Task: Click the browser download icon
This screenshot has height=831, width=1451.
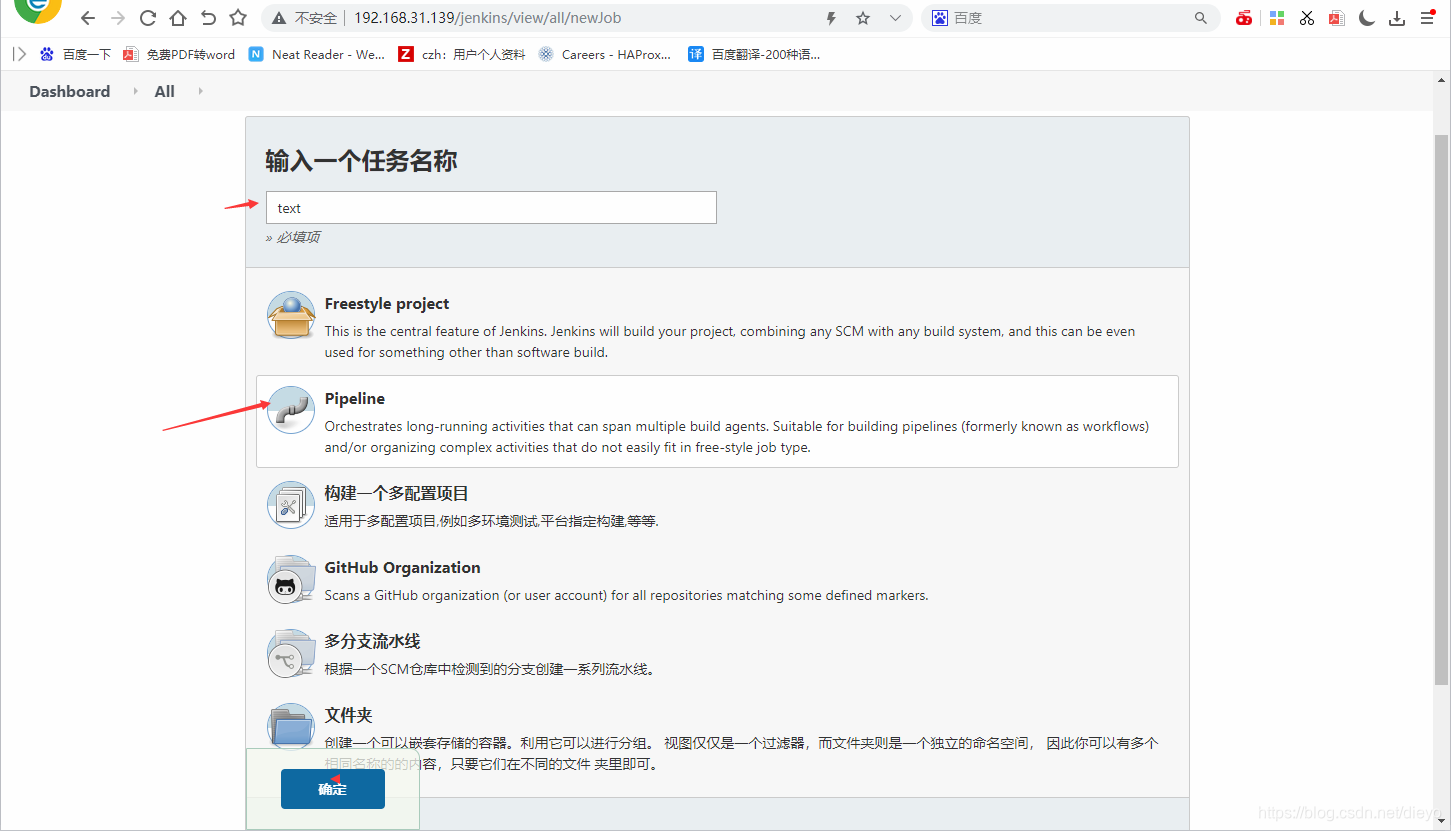Action: point(1396,17)
